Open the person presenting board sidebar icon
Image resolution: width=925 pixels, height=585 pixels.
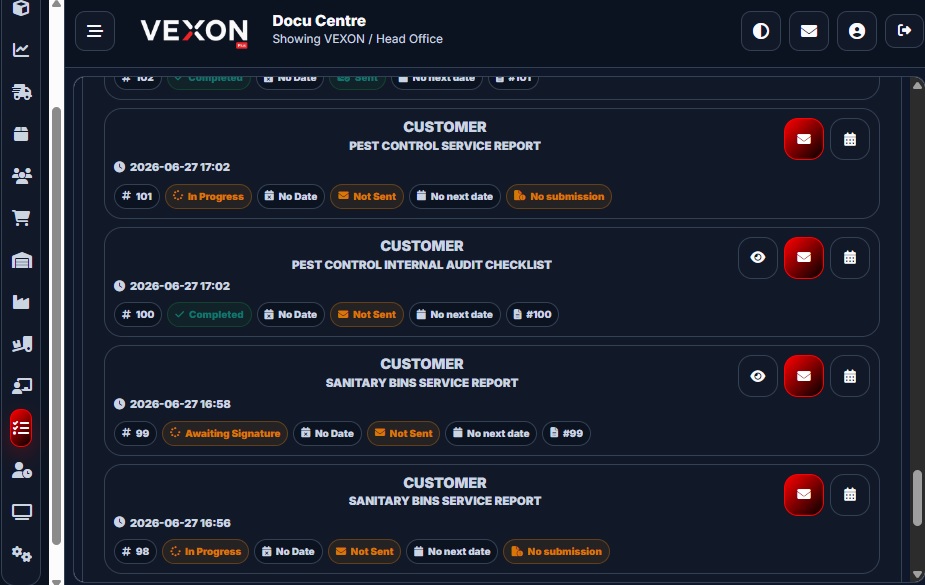[21, 386]
